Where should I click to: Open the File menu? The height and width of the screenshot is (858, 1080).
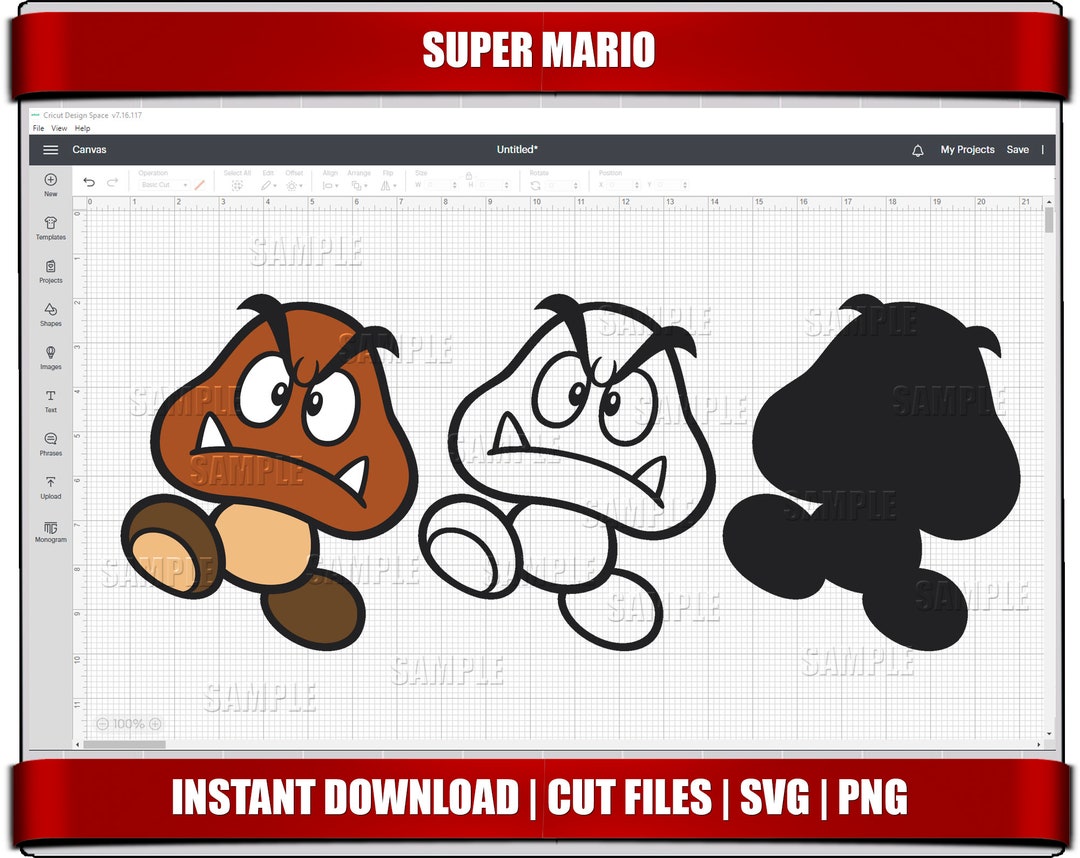pyautogui.click(x=37, y=128)
